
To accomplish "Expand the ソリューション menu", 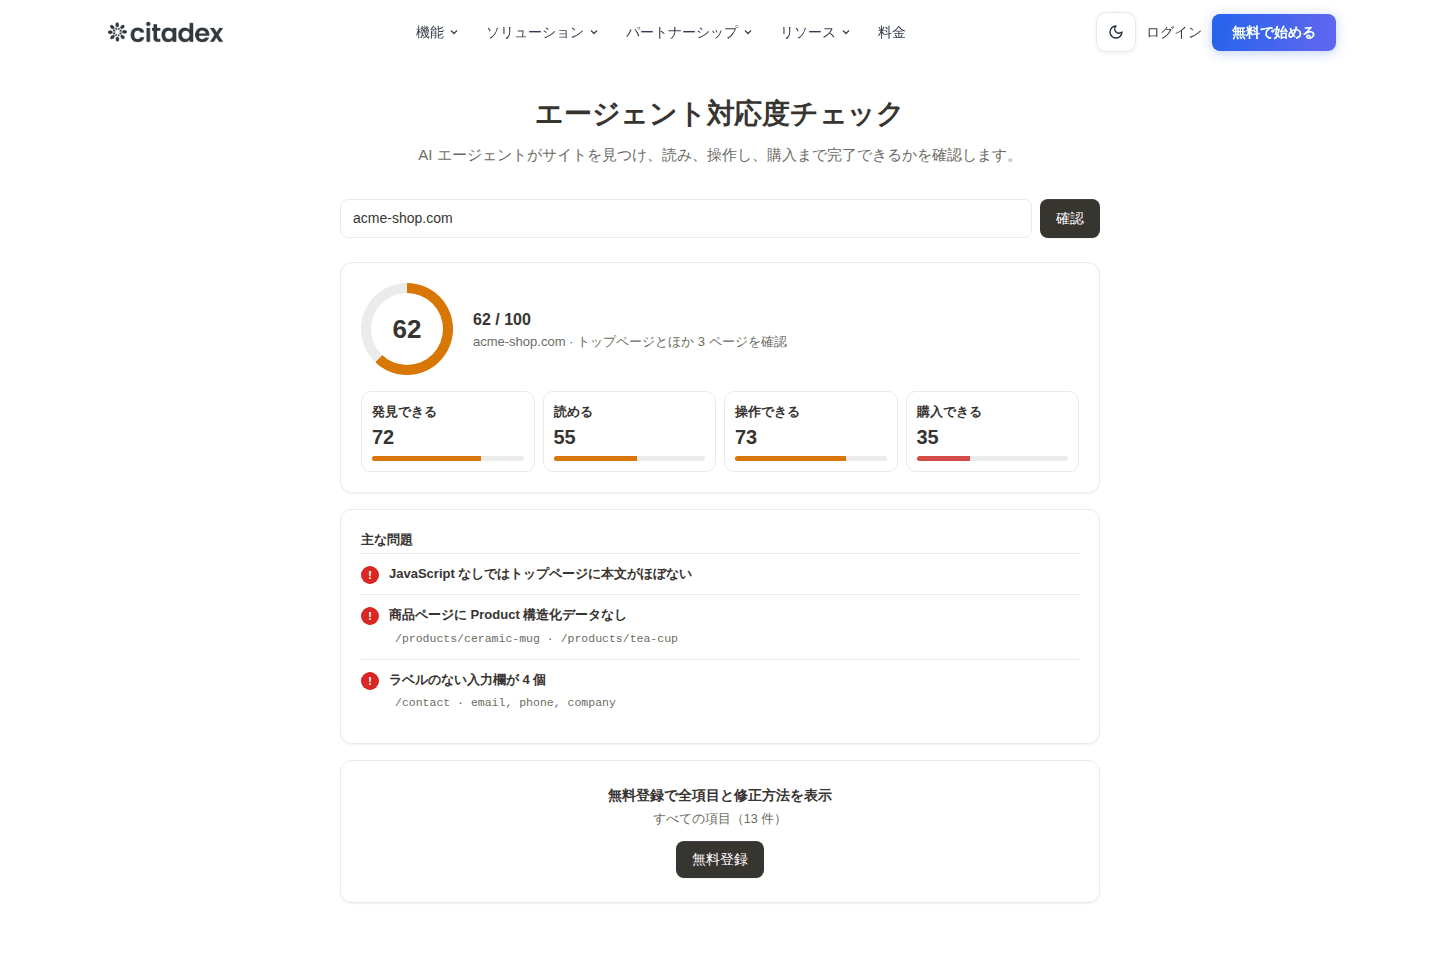I will click(542, 32).
